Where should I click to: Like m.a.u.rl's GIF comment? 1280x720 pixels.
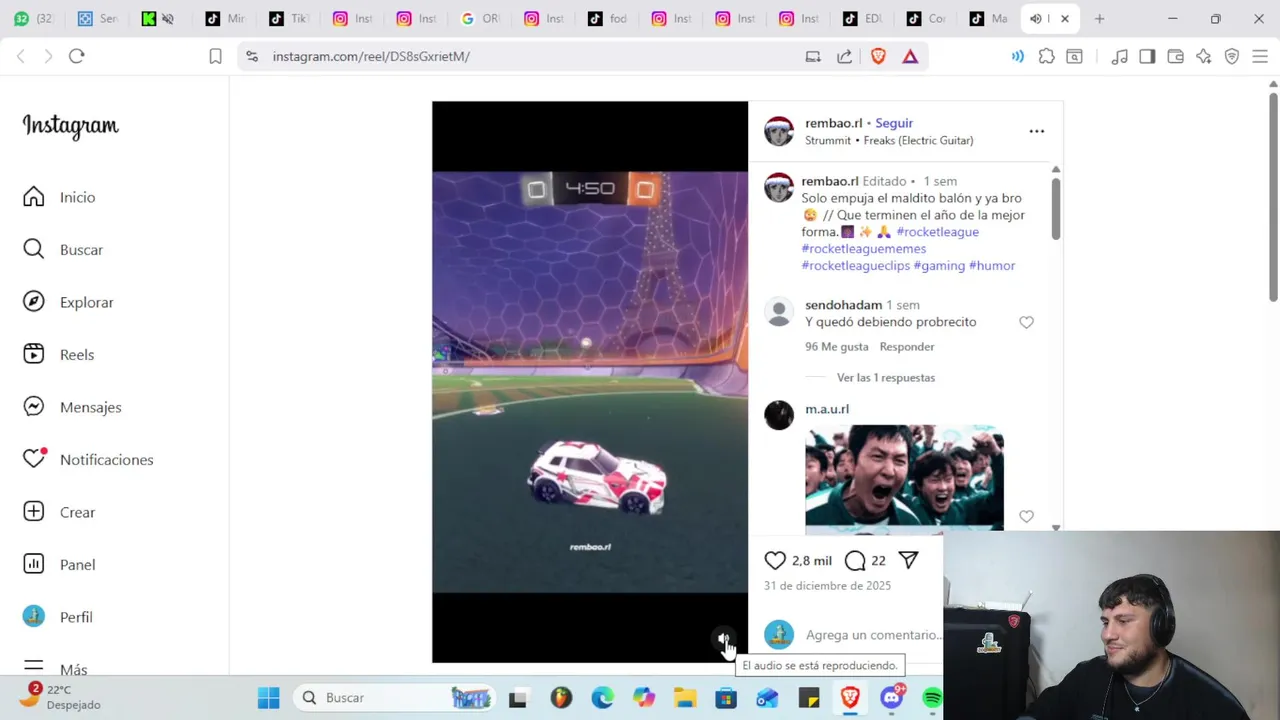1026,516
